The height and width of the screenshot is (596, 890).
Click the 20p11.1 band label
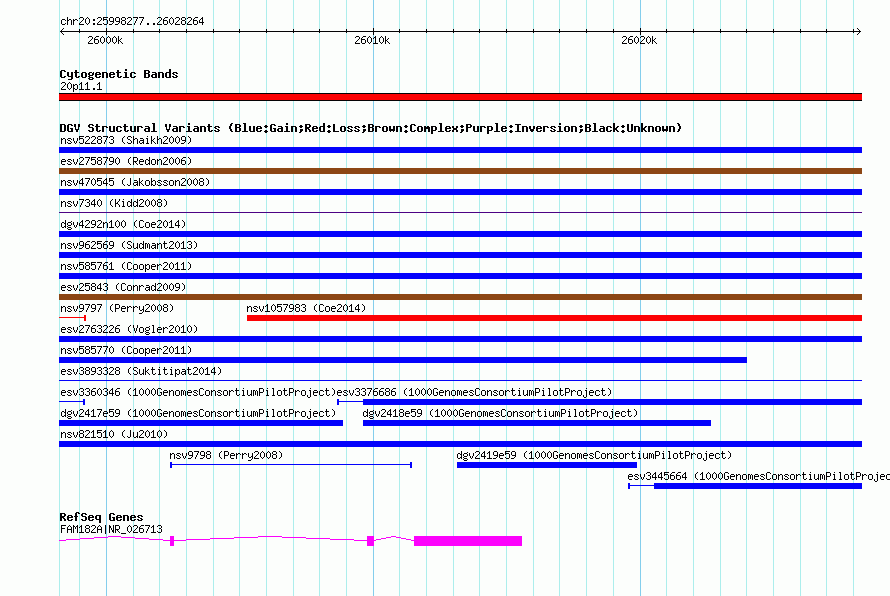click(x=81, y=86)
